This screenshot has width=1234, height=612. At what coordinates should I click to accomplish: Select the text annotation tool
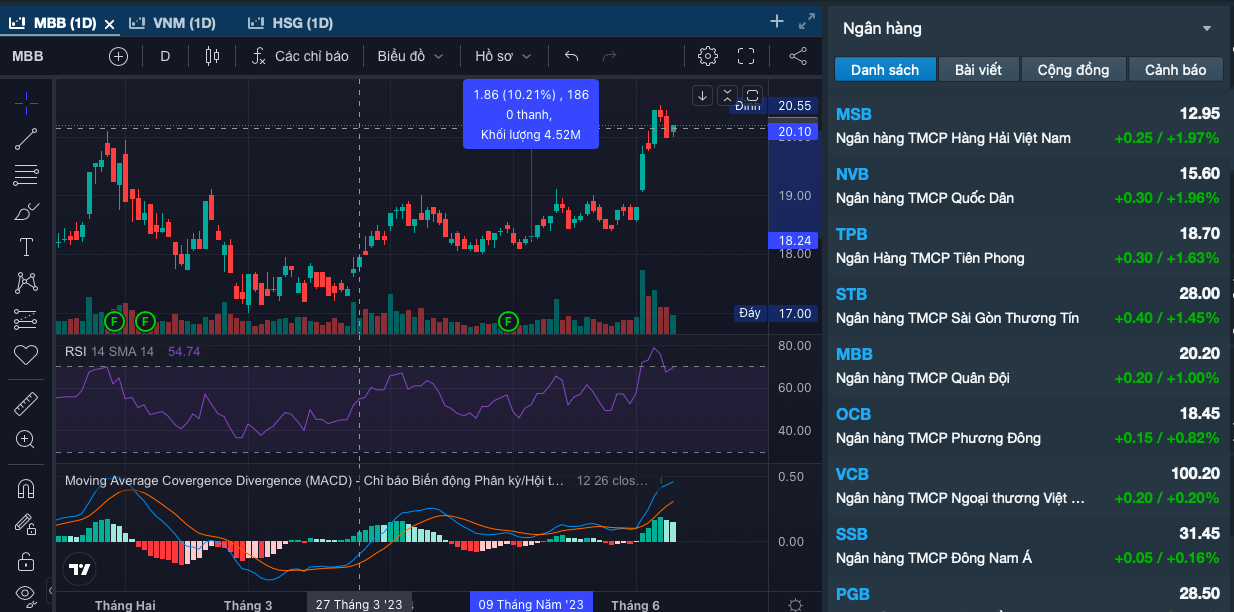click(27, 247)
